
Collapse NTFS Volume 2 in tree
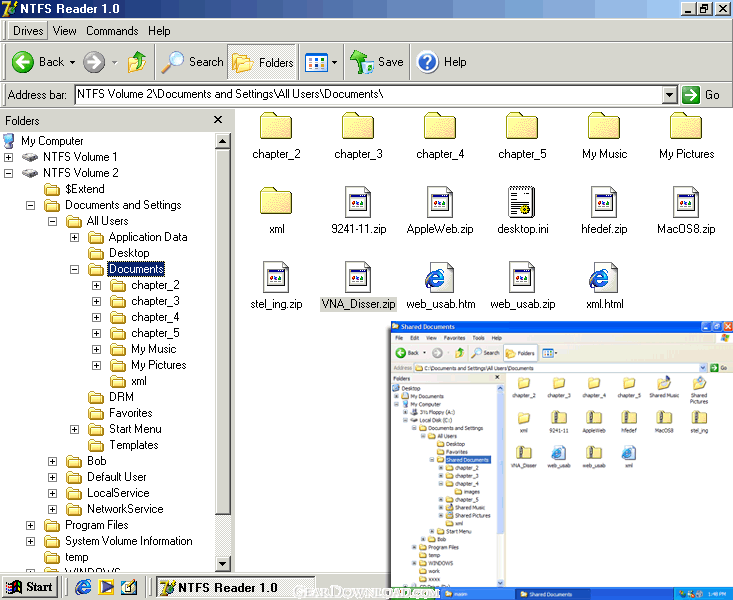pyautogui.click(x=8, y=173)
